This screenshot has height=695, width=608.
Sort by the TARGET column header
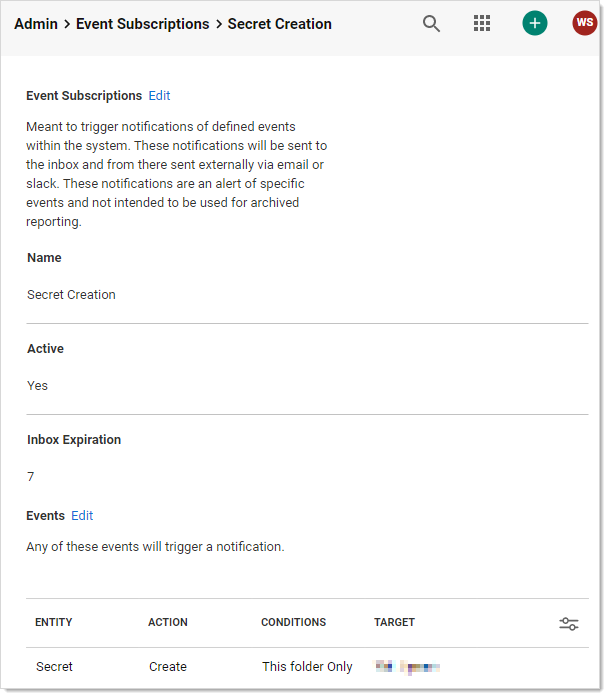(x=394, y=622)
